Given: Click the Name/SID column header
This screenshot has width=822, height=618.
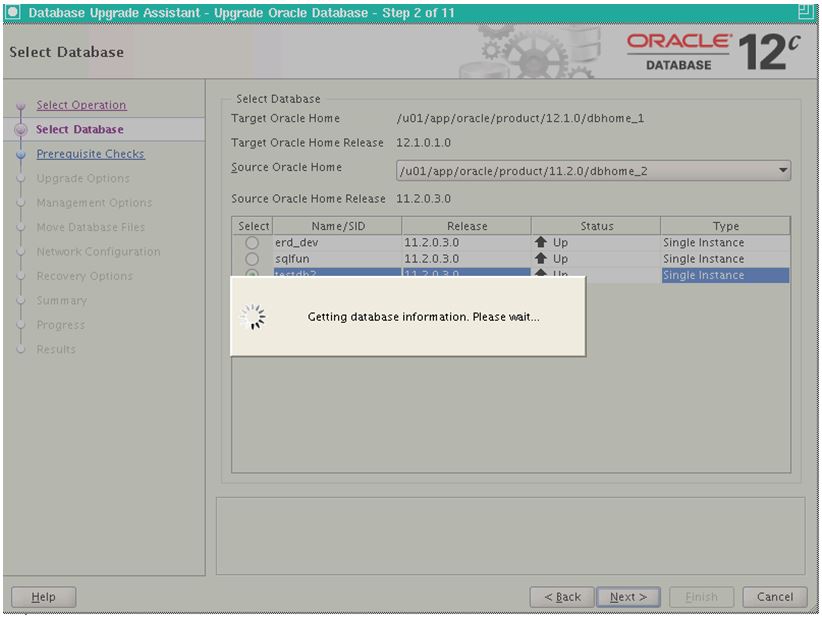Looking at the screenshot, I should click(338, 226).
